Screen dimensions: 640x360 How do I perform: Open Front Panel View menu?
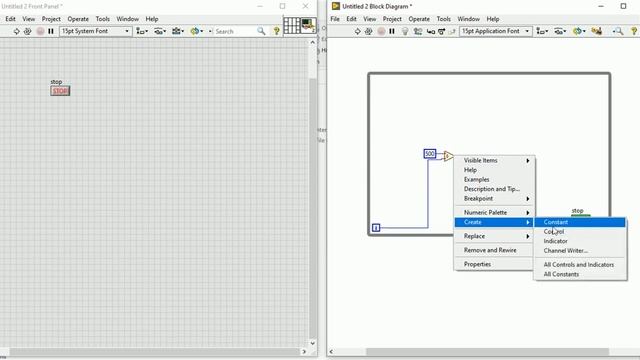coord(29,19)
